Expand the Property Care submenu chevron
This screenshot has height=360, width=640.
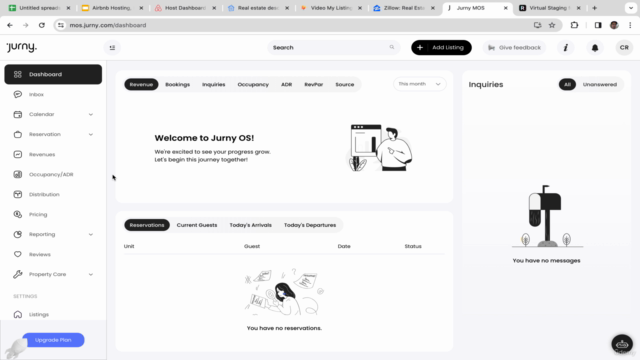tap(91, 274)
